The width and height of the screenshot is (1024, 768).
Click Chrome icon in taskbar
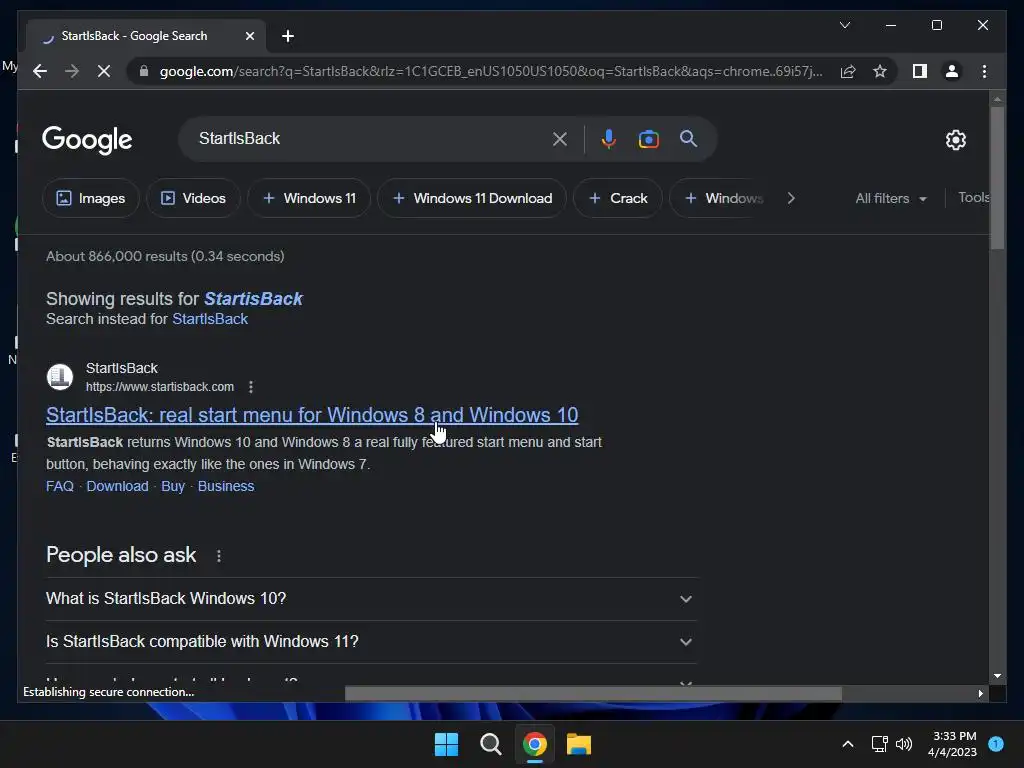coord(535,744)
